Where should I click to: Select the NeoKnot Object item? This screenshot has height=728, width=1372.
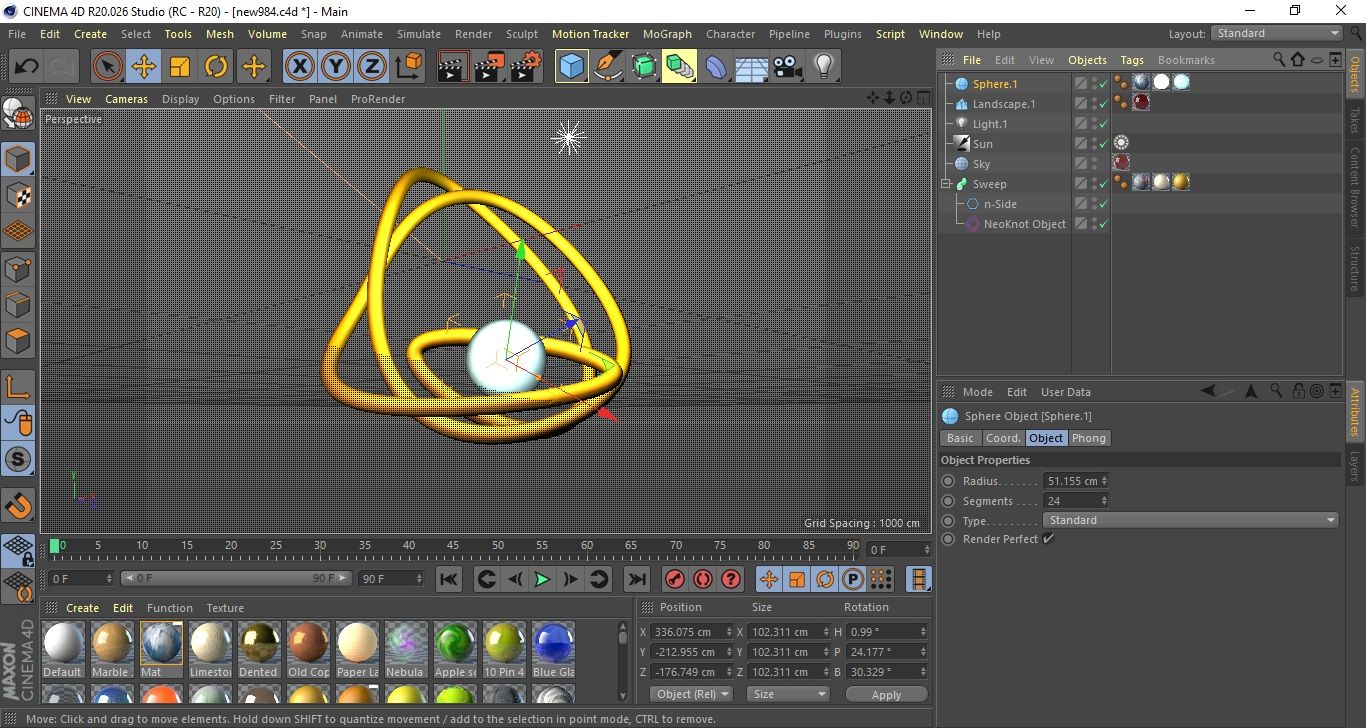1025,224
